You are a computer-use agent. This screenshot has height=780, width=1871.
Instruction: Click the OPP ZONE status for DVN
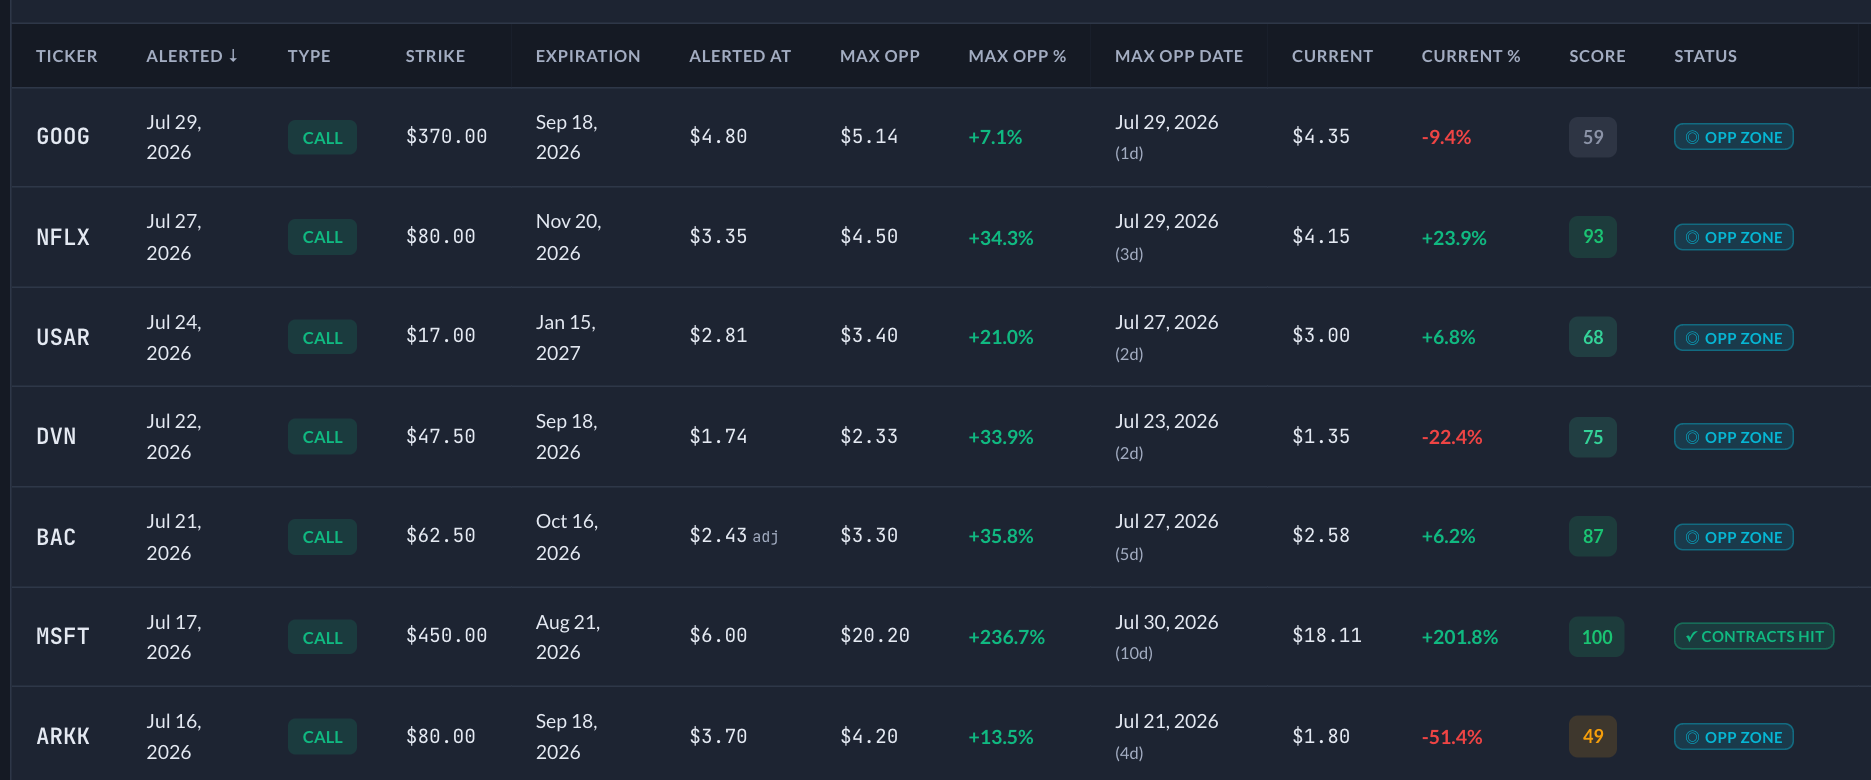click(1734, 437)
